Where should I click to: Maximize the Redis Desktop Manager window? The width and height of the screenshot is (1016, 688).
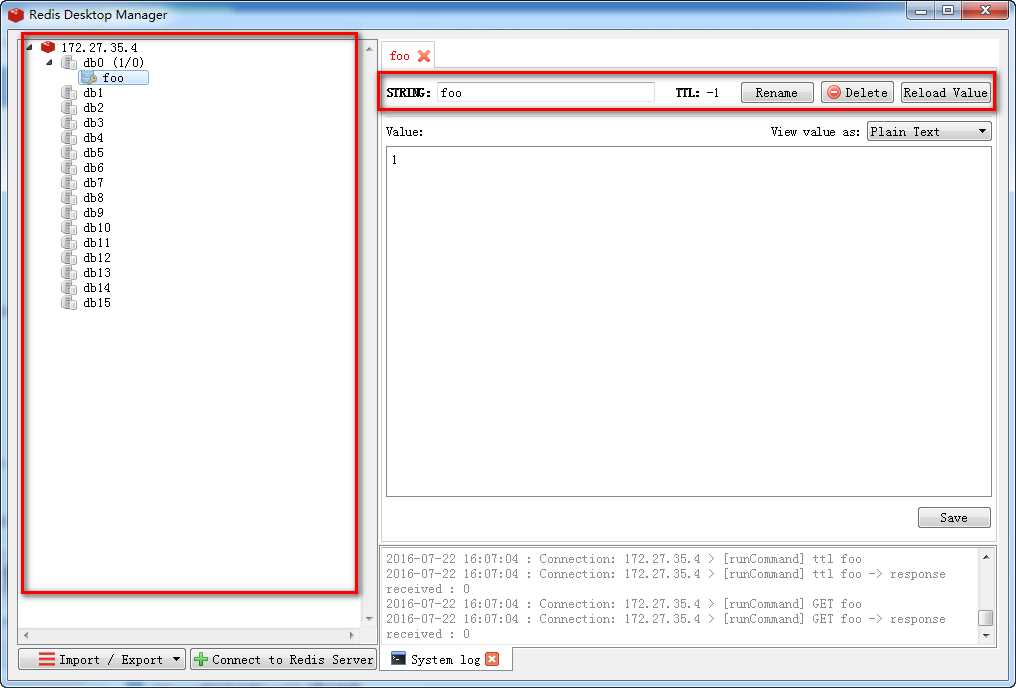point(948,10)
